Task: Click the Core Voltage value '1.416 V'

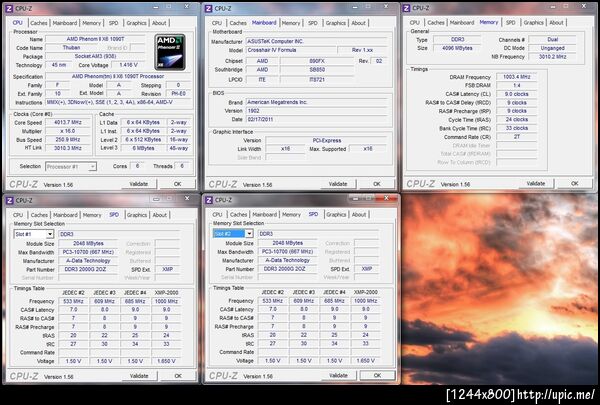Action: coord(129,65)
